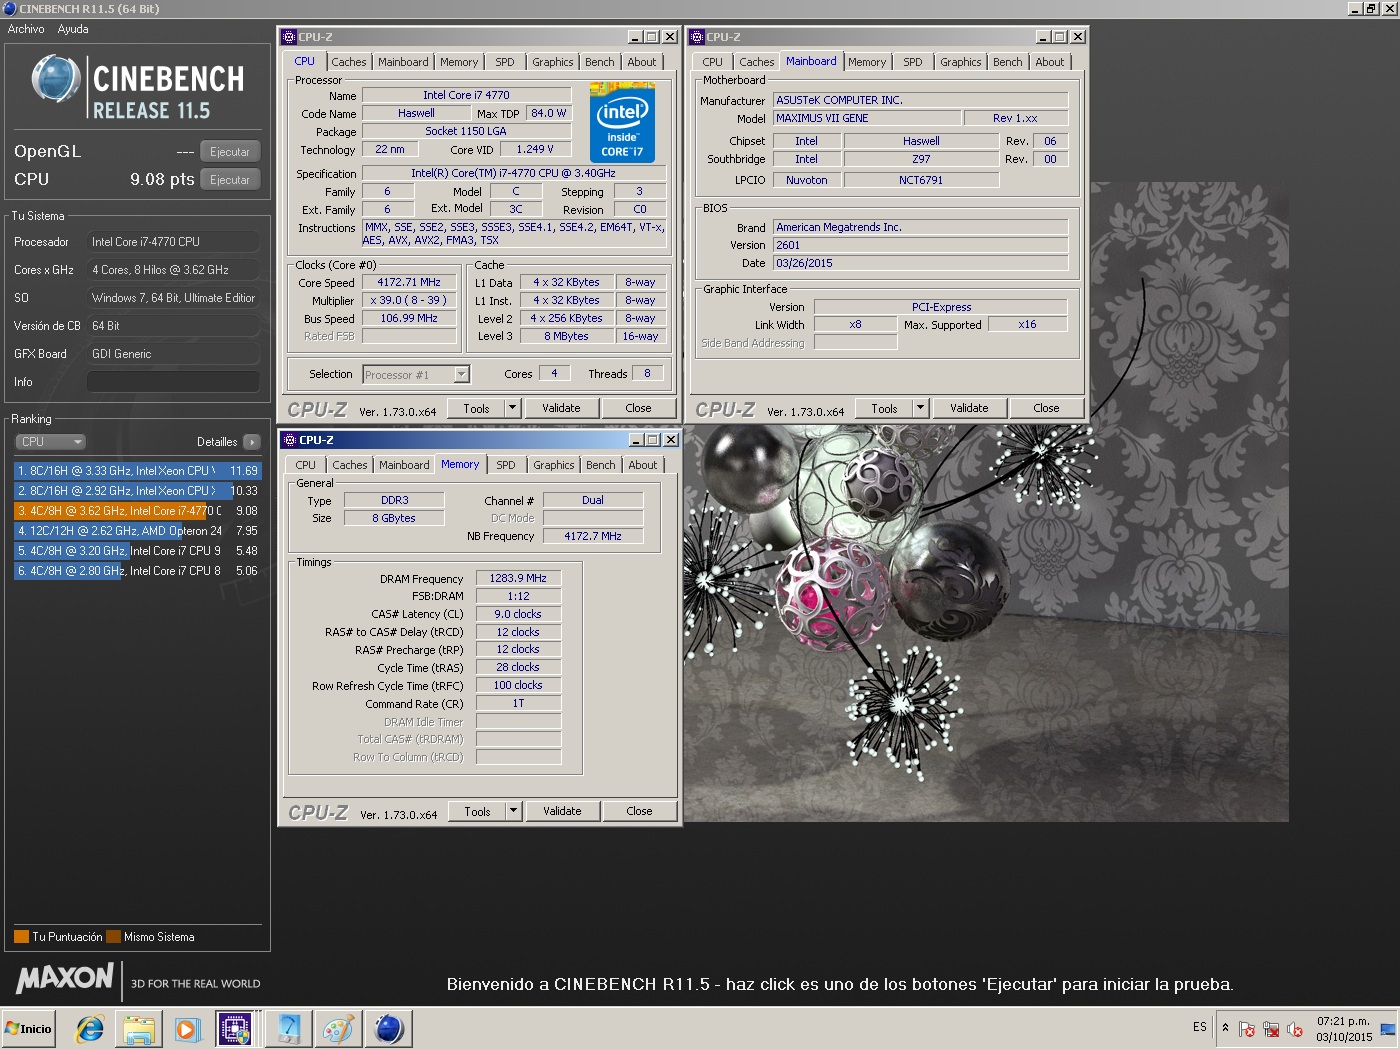Open the Action Center flag tray icon
Screen dimensions: 1400x1050
pos(1246,1029)
